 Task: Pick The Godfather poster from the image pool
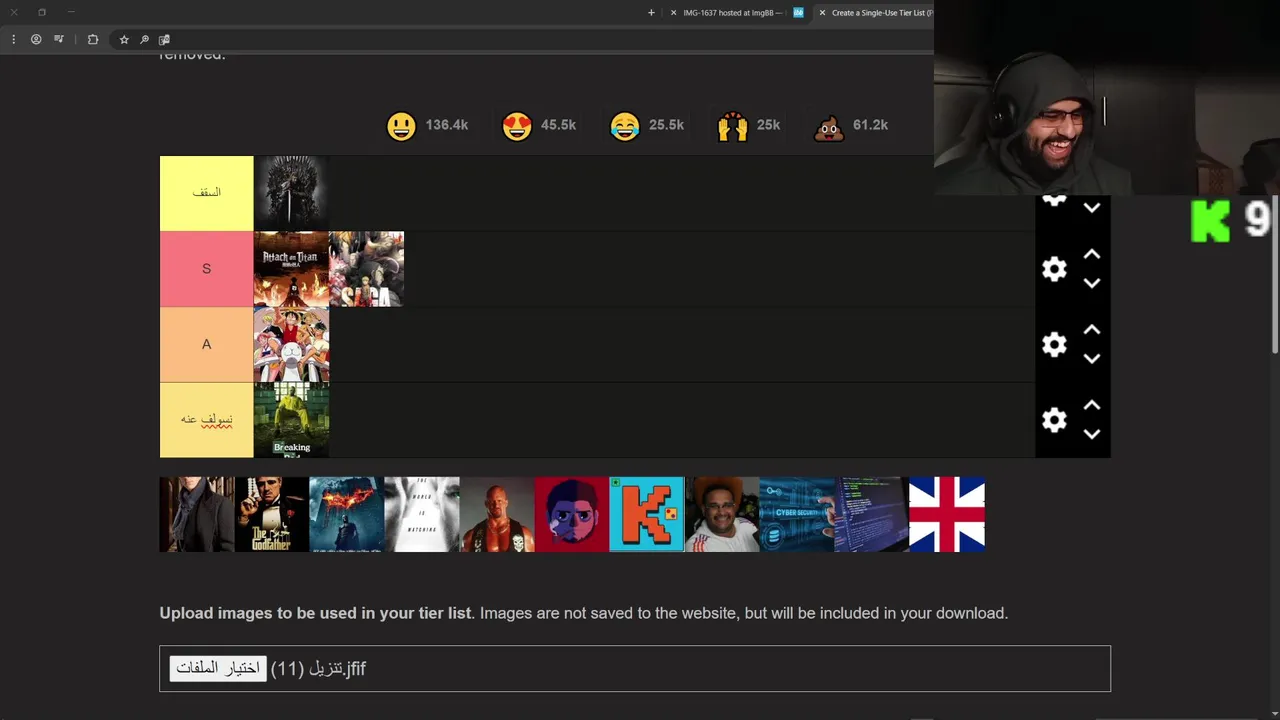pos(272,514)
